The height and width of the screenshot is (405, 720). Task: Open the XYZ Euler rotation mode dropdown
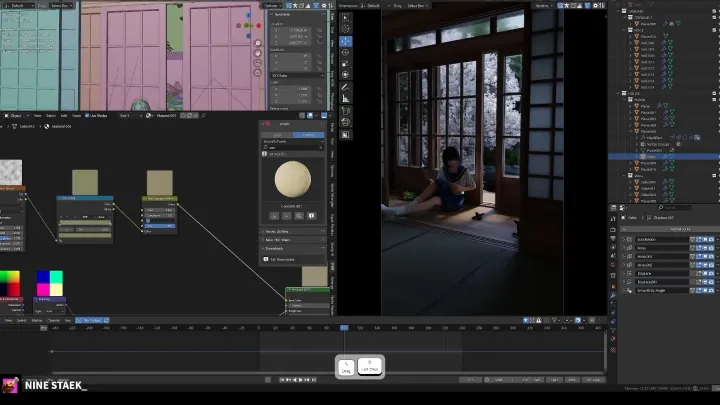(298, 75)
